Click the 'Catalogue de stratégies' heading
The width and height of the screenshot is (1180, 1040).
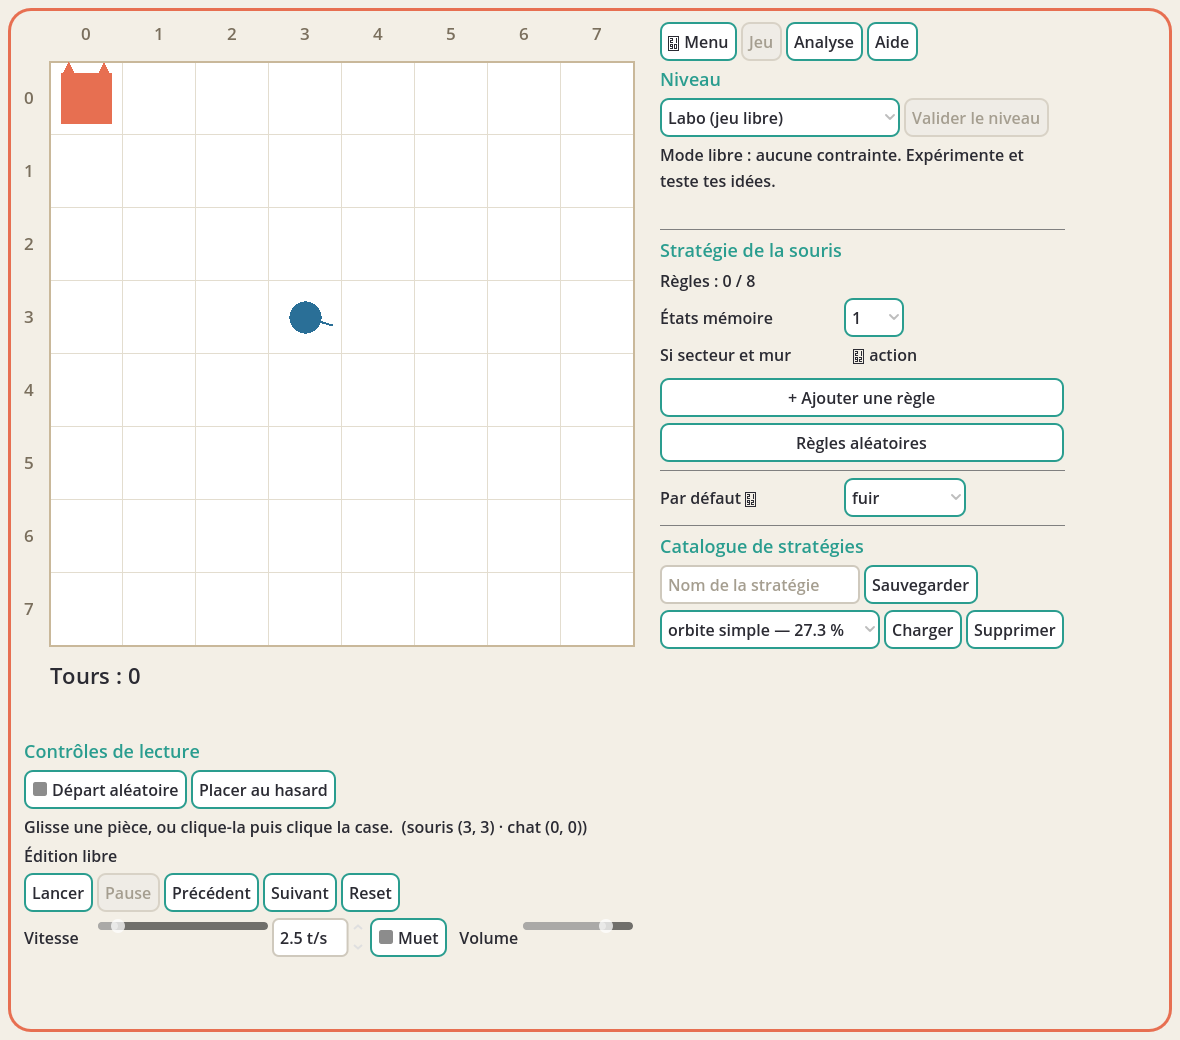[762, 546]
